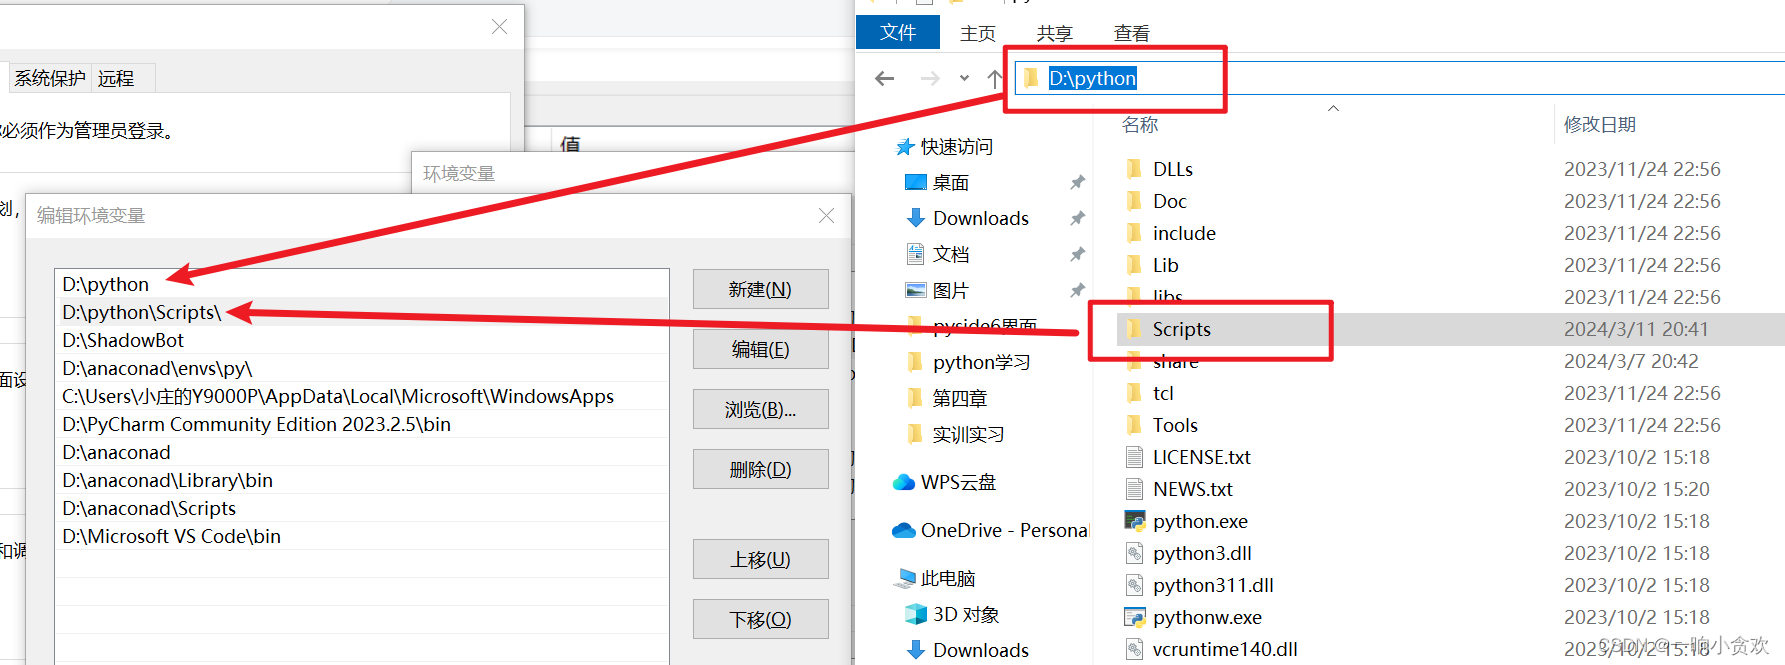
Task: Switch to the 系统保护 tab
Action: click(49, 78)
